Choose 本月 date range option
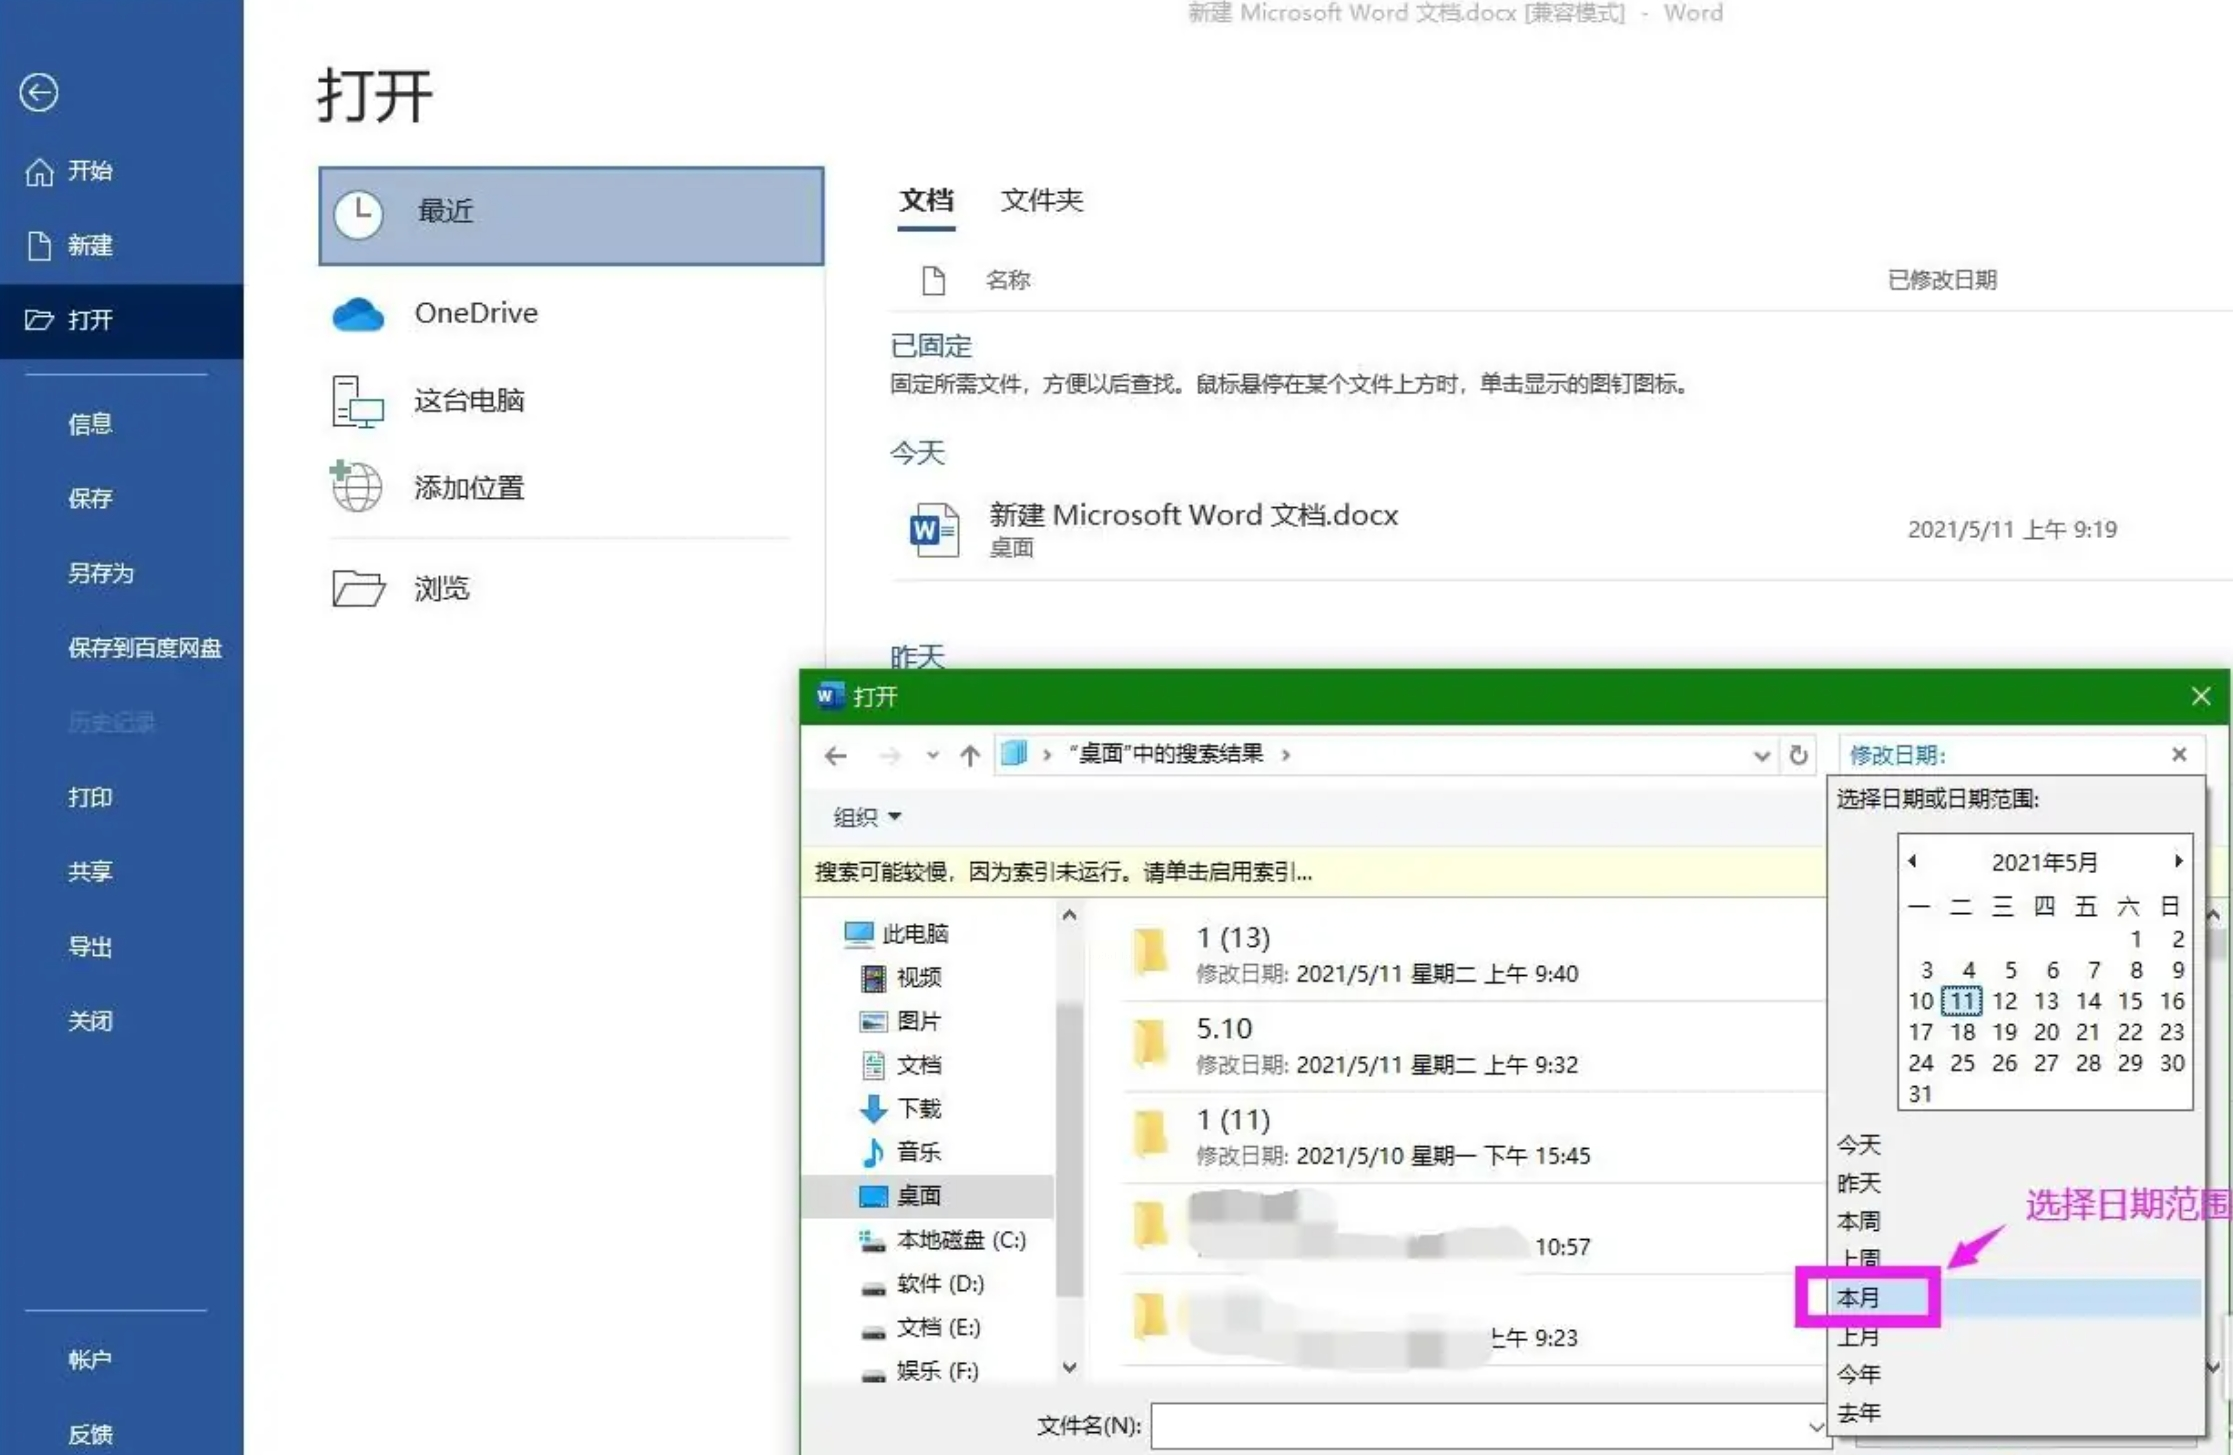Image resolution: width=2233 pixels, height=1455 pixels. pos(1859,1298)
